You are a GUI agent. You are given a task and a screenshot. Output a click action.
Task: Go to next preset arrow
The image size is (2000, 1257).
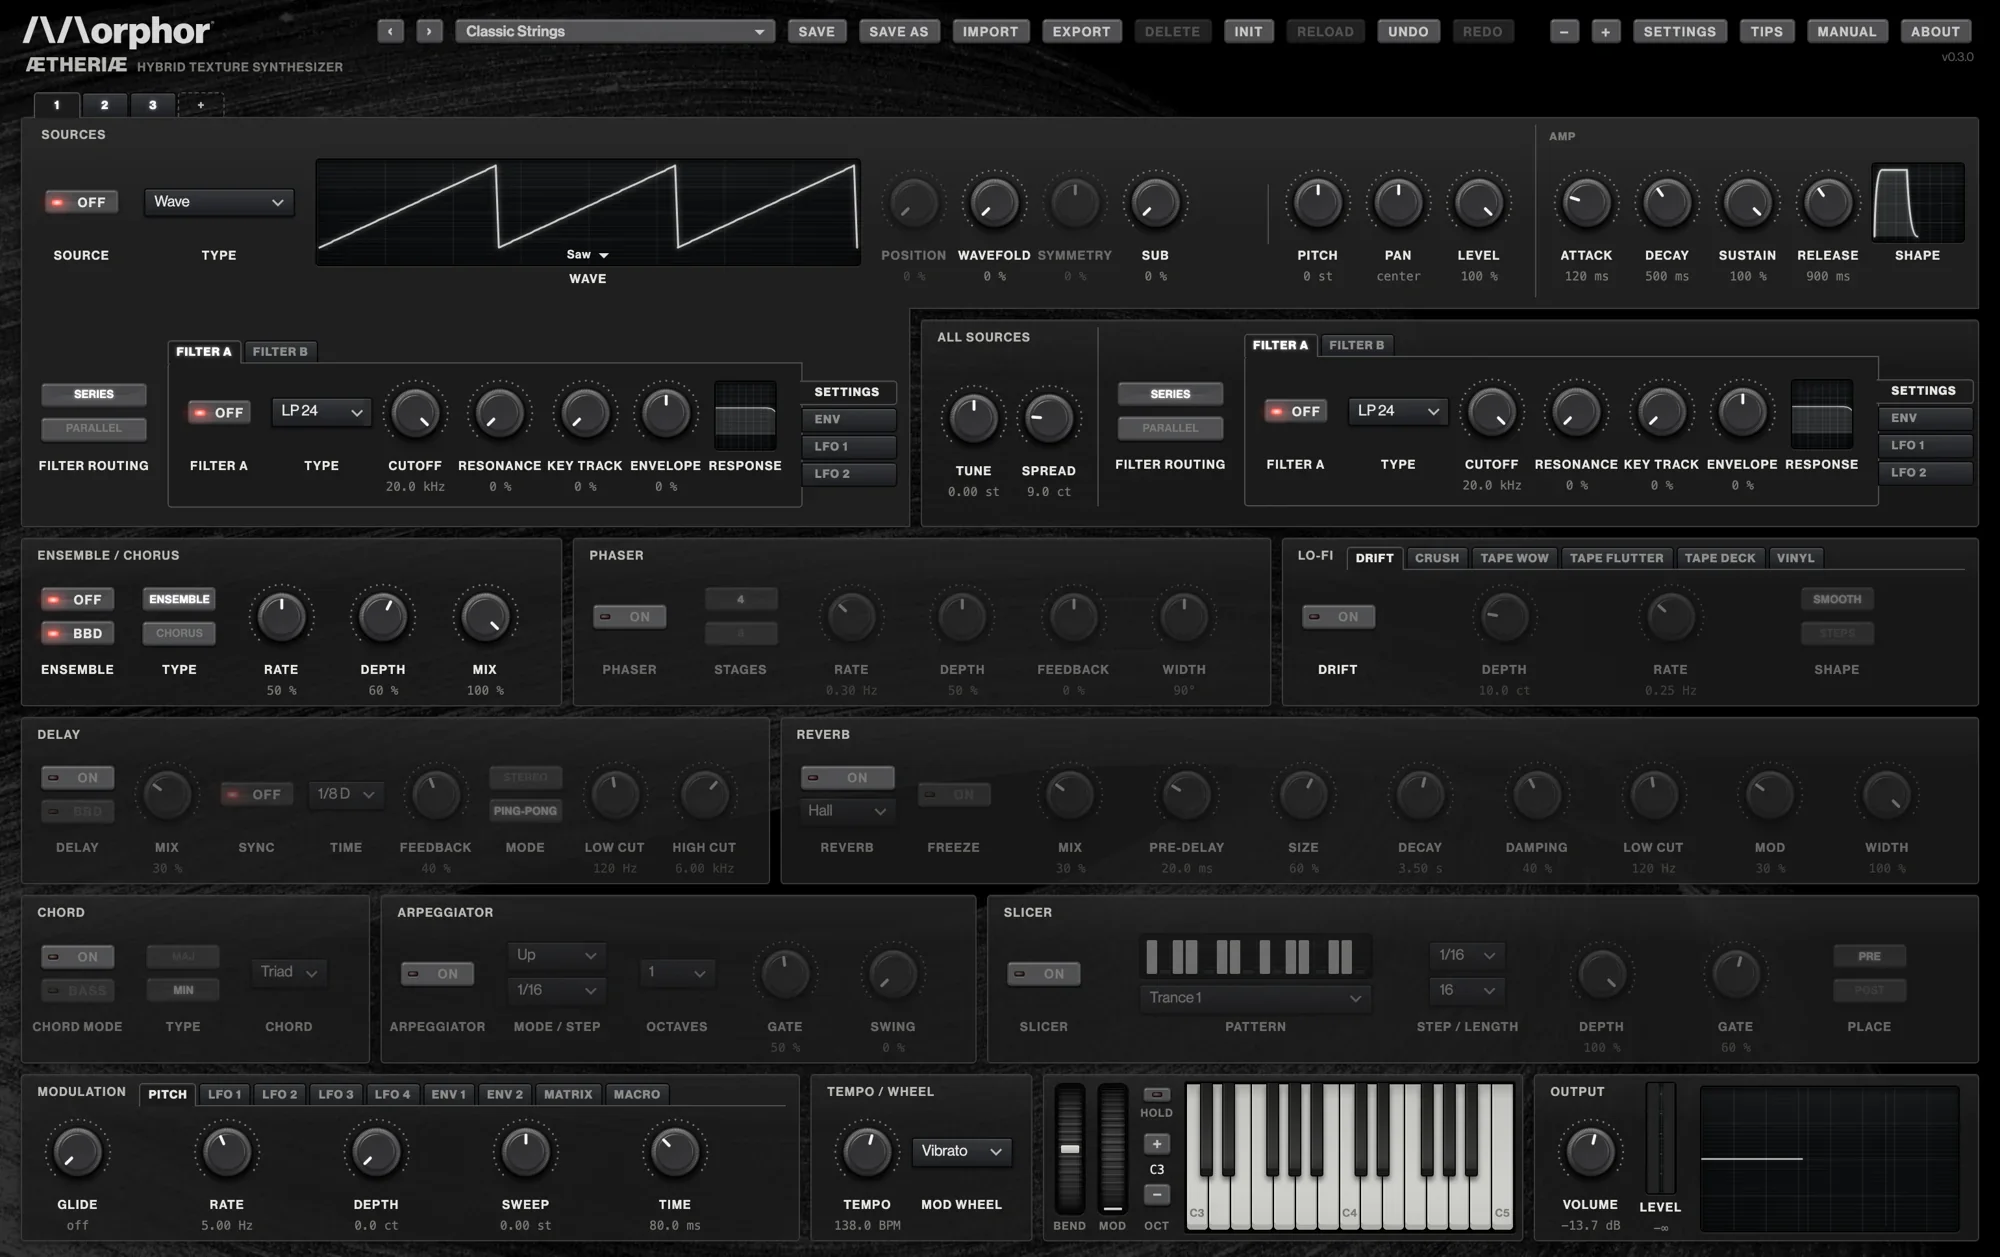pos(429,31)
